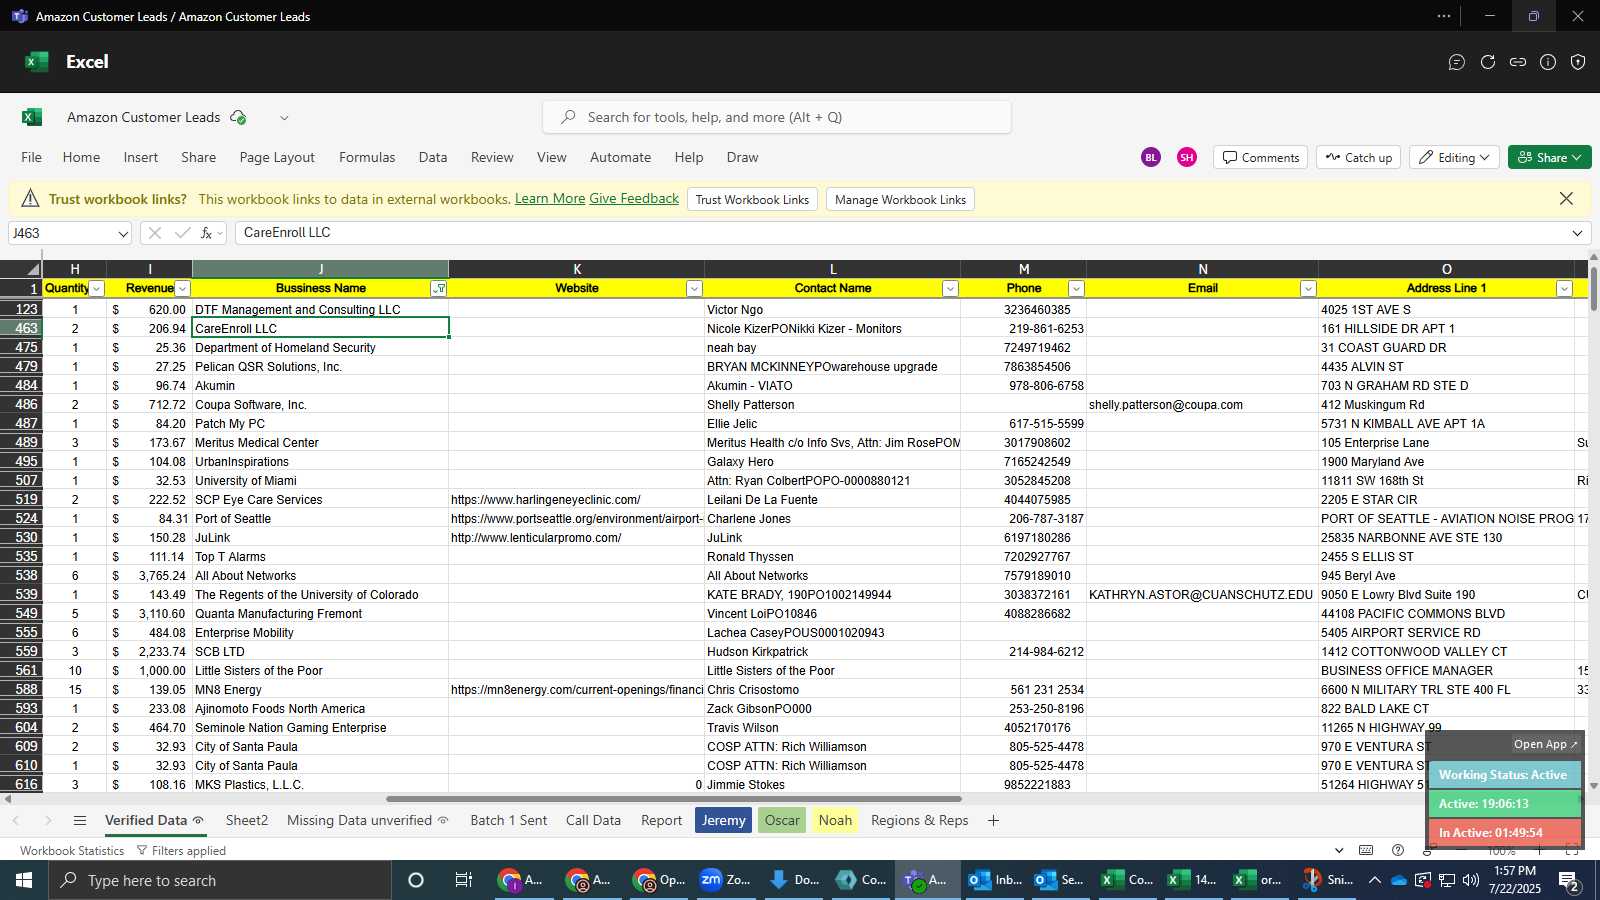
Task: Open the Automate ribbon tab
Action: 620,157
